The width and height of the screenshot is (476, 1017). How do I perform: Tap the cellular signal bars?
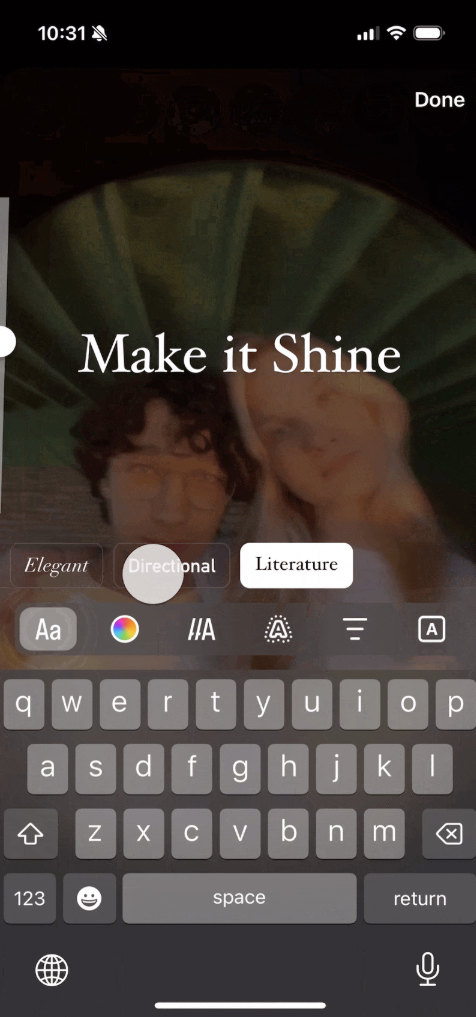point(368,34)
